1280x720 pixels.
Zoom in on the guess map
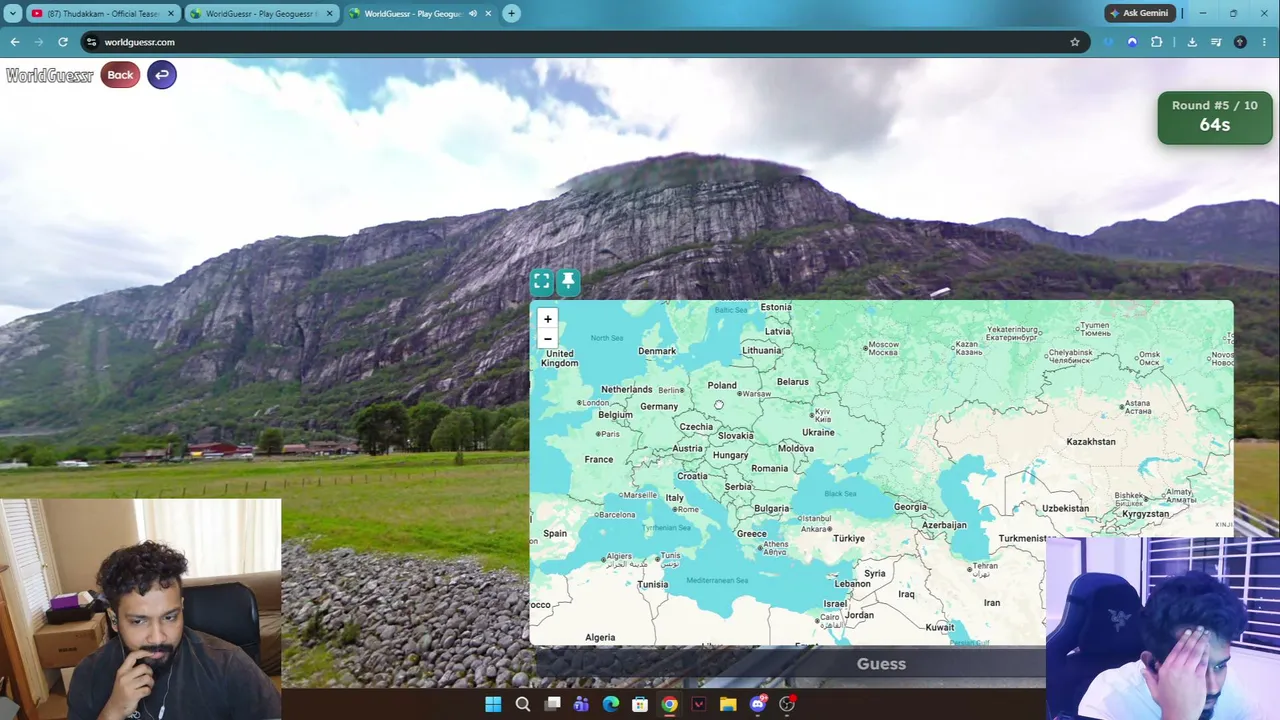click(547, 319)
